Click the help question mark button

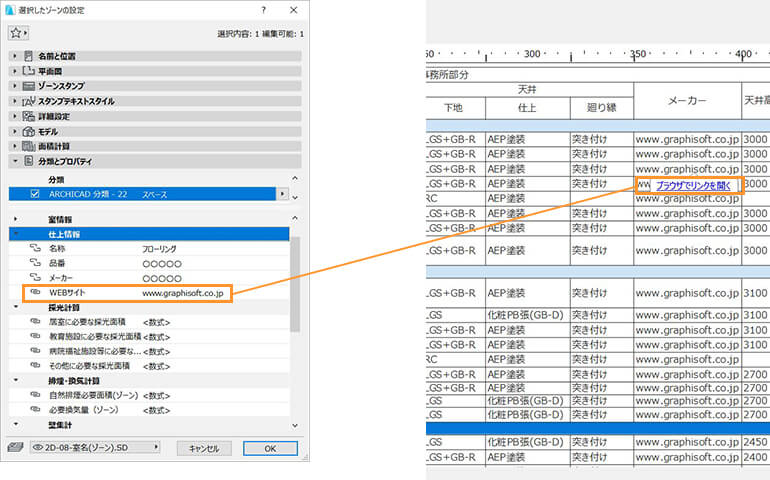[263, 9]
